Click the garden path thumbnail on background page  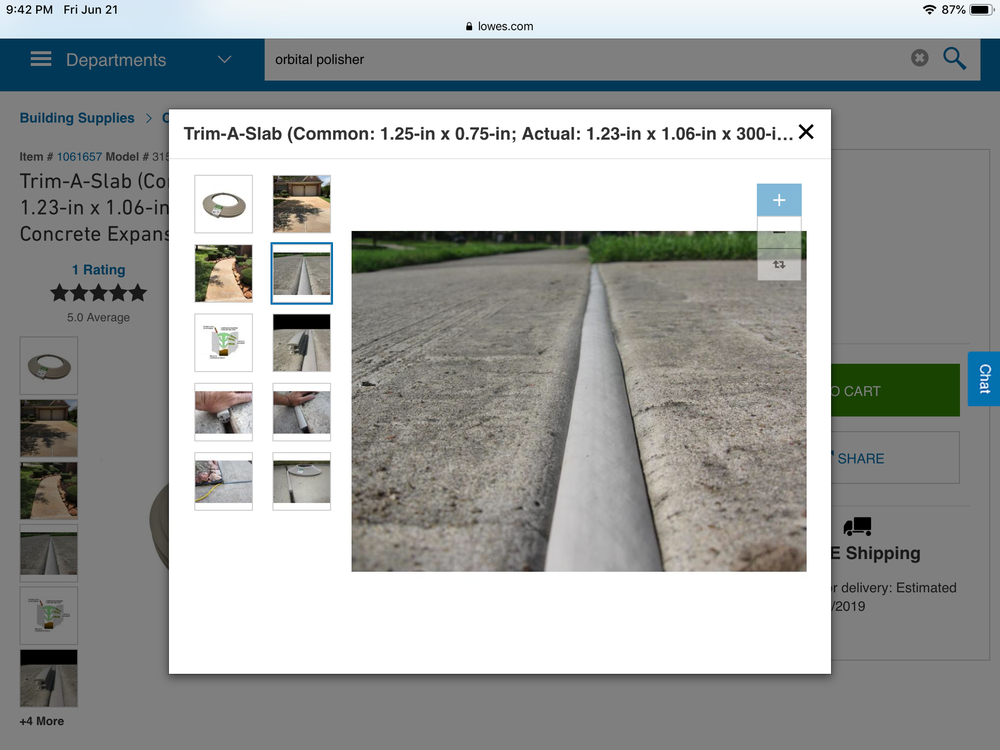point(48,490)
